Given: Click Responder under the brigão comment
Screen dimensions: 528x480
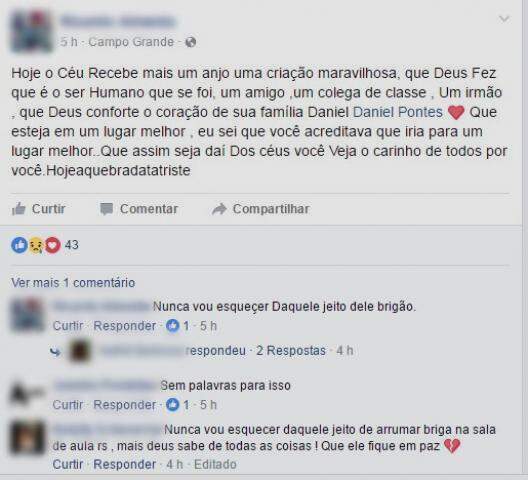Looking at the screenshot, I should (125, 326).
